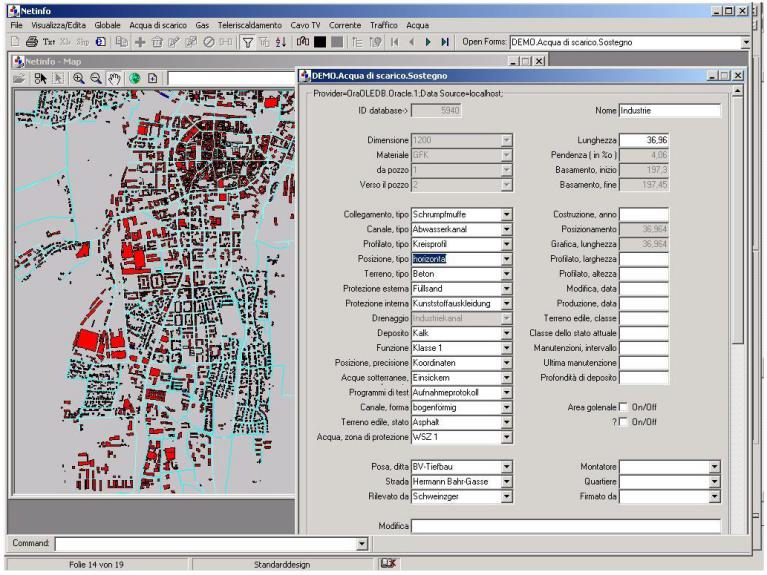Open the Acqua di scarico menu
The image size is (767, 575).
(158, 24)
